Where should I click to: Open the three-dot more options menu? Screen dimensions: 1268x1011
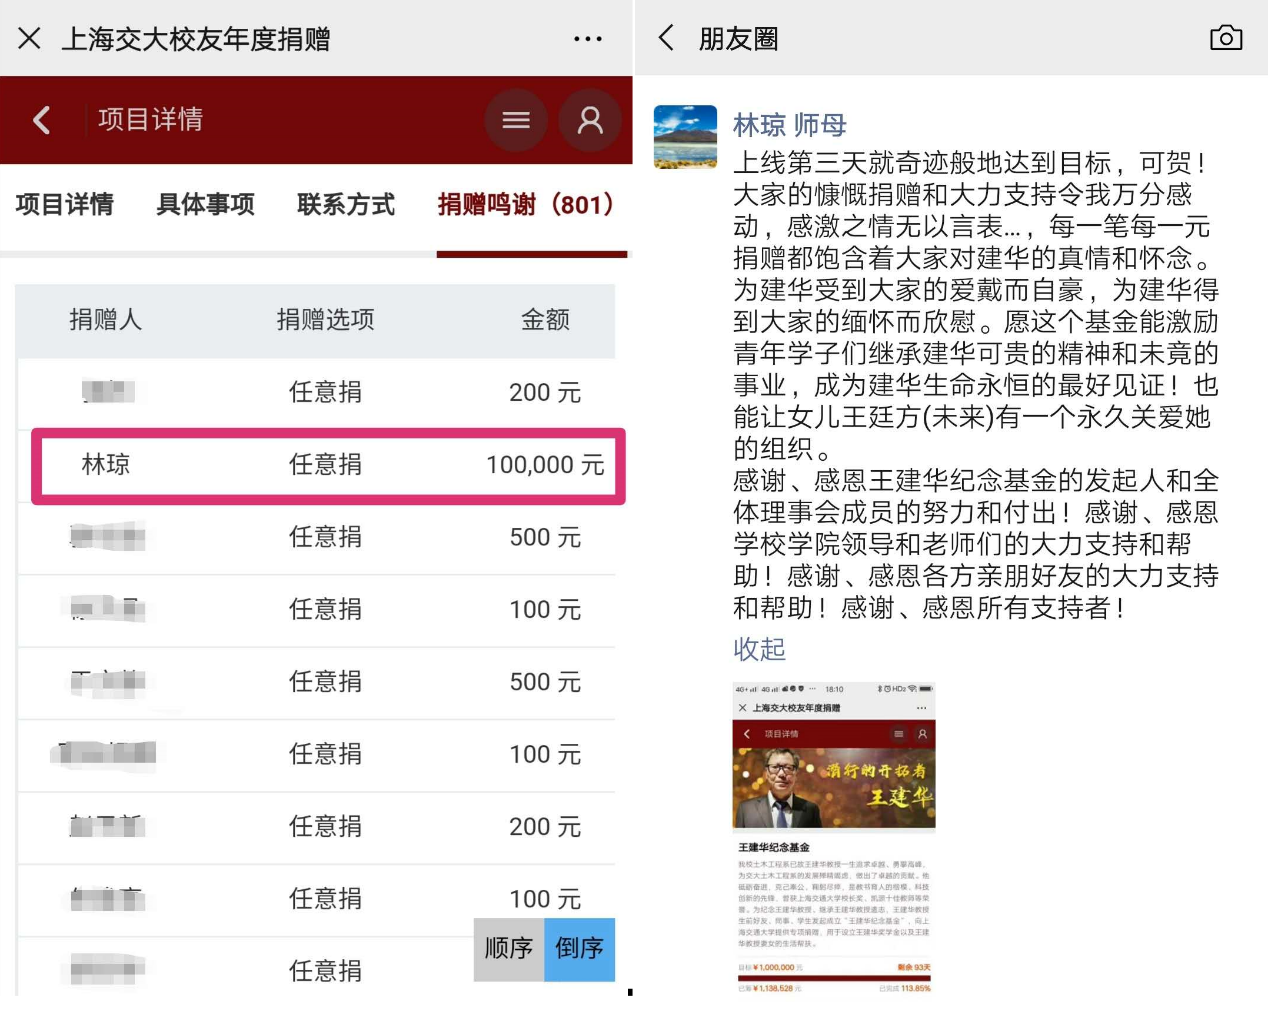pos(588,39)
